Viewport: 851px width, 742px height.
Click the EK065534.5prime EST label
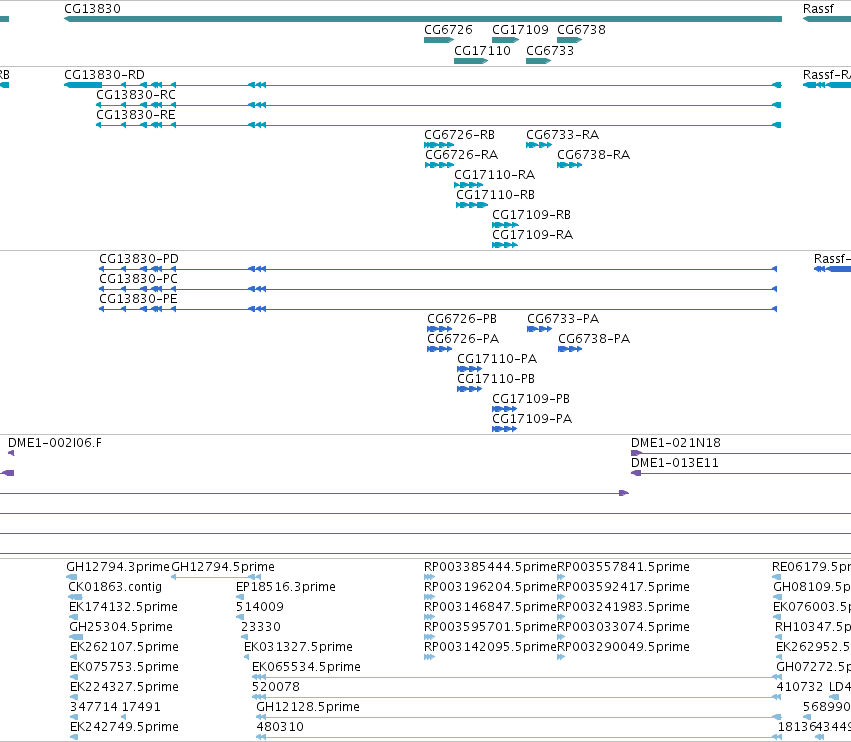click(307, 667)
